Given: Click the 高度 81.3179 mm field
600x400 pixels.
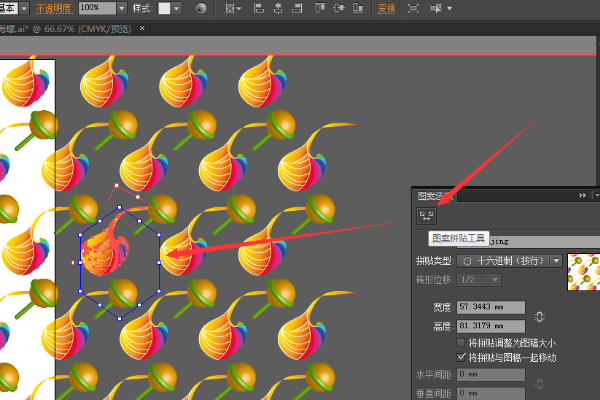Looking at the screenshot, I should 491,326.
